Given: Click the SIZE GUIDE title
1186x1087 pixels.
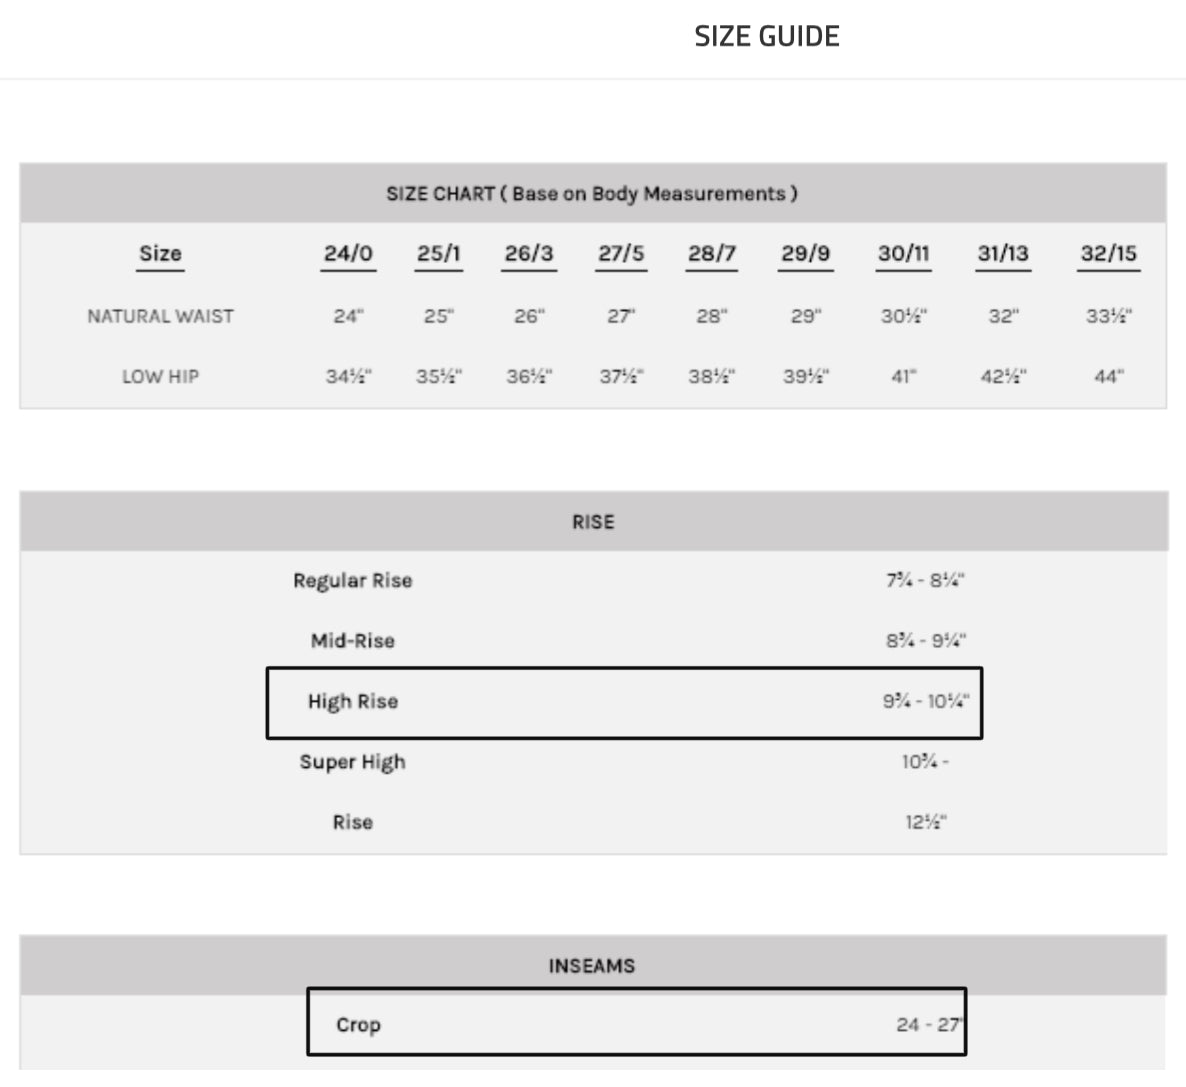Looking at the screenshot, I should 766,36.
